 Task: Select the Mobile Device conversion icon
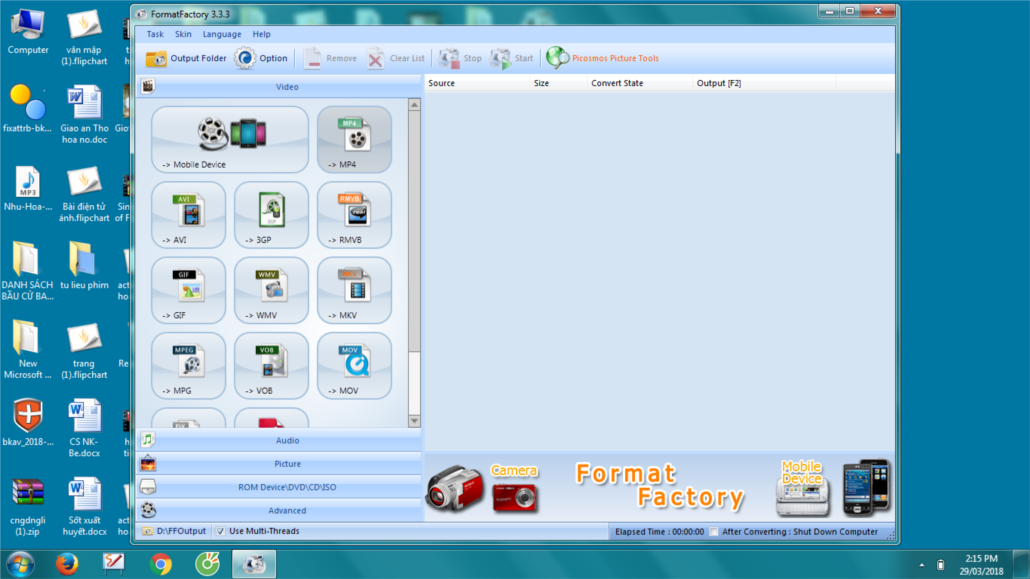click(x=230, y=139)
